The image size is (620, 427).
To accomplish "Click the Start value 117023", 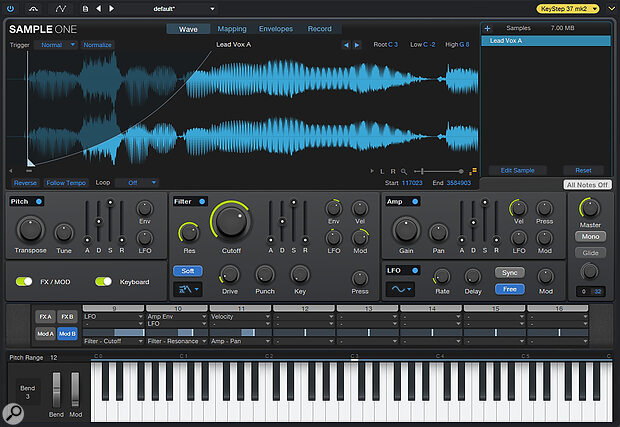I will [x=412, y=183].
